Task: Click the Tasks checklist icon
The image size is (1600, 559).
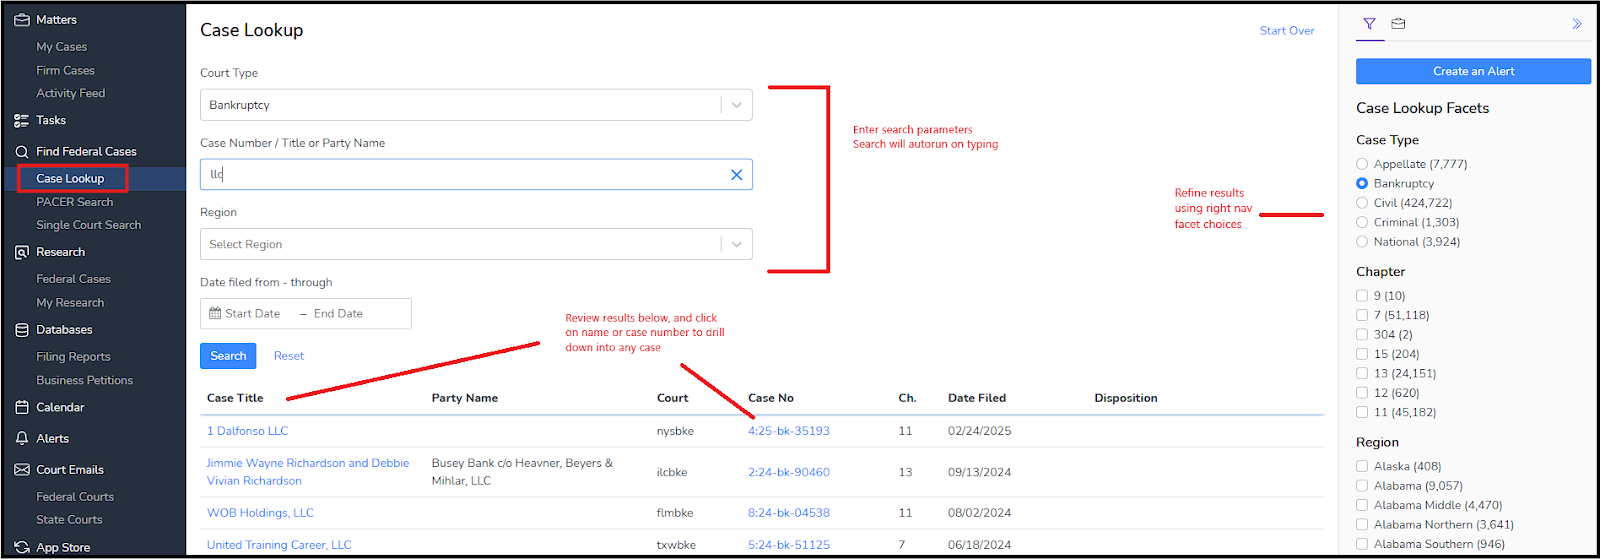Action: coord(22,120)
